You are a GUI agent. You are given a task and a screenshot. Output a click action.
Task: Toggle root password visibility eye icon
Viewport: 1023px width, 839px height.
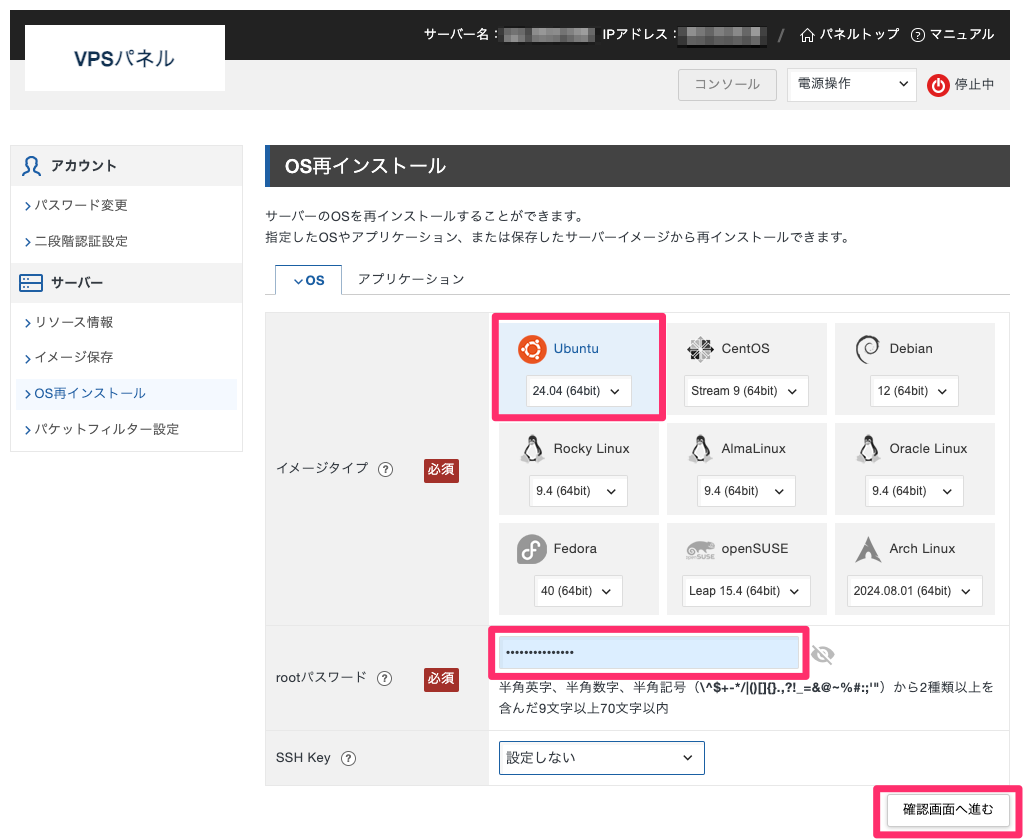pos(822,654)
